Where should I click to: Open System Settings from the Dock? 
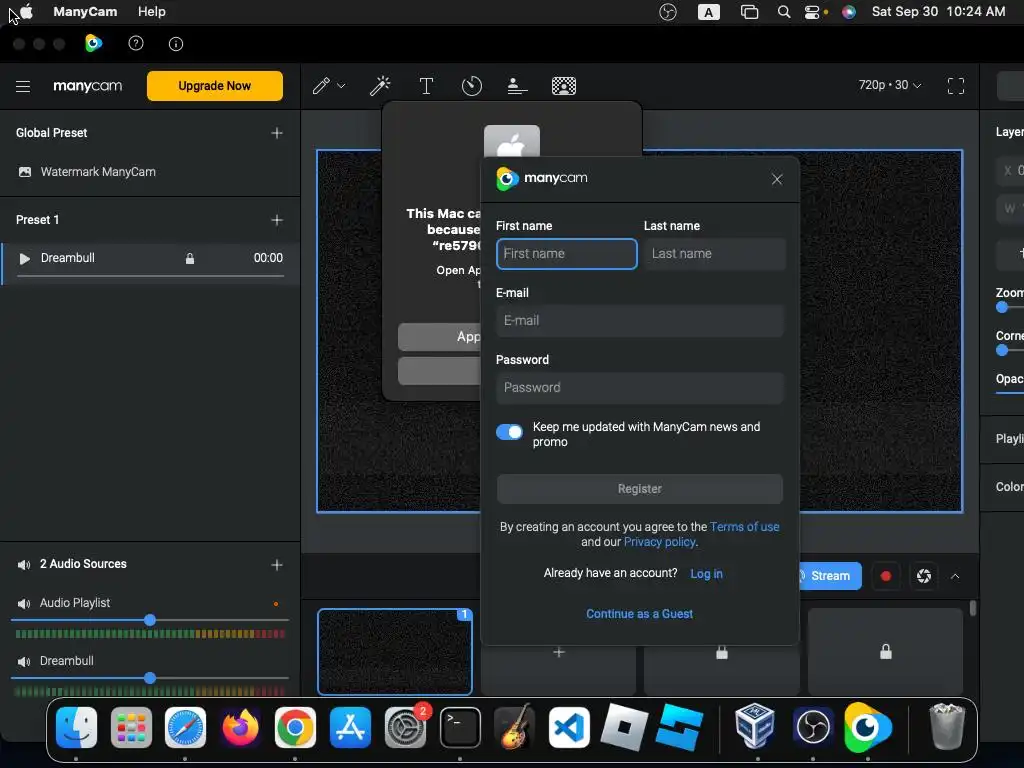click(405, 728)
